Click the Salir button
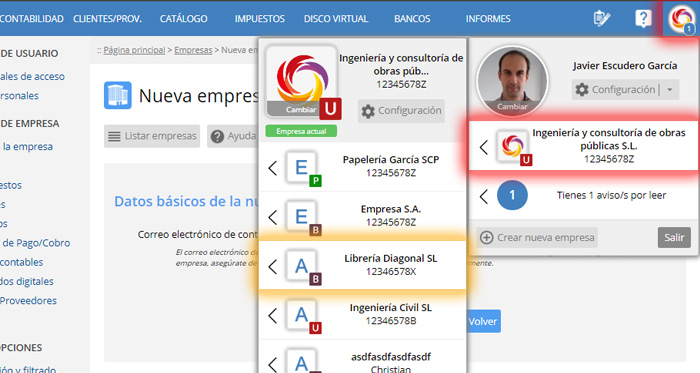 point(674,237)
